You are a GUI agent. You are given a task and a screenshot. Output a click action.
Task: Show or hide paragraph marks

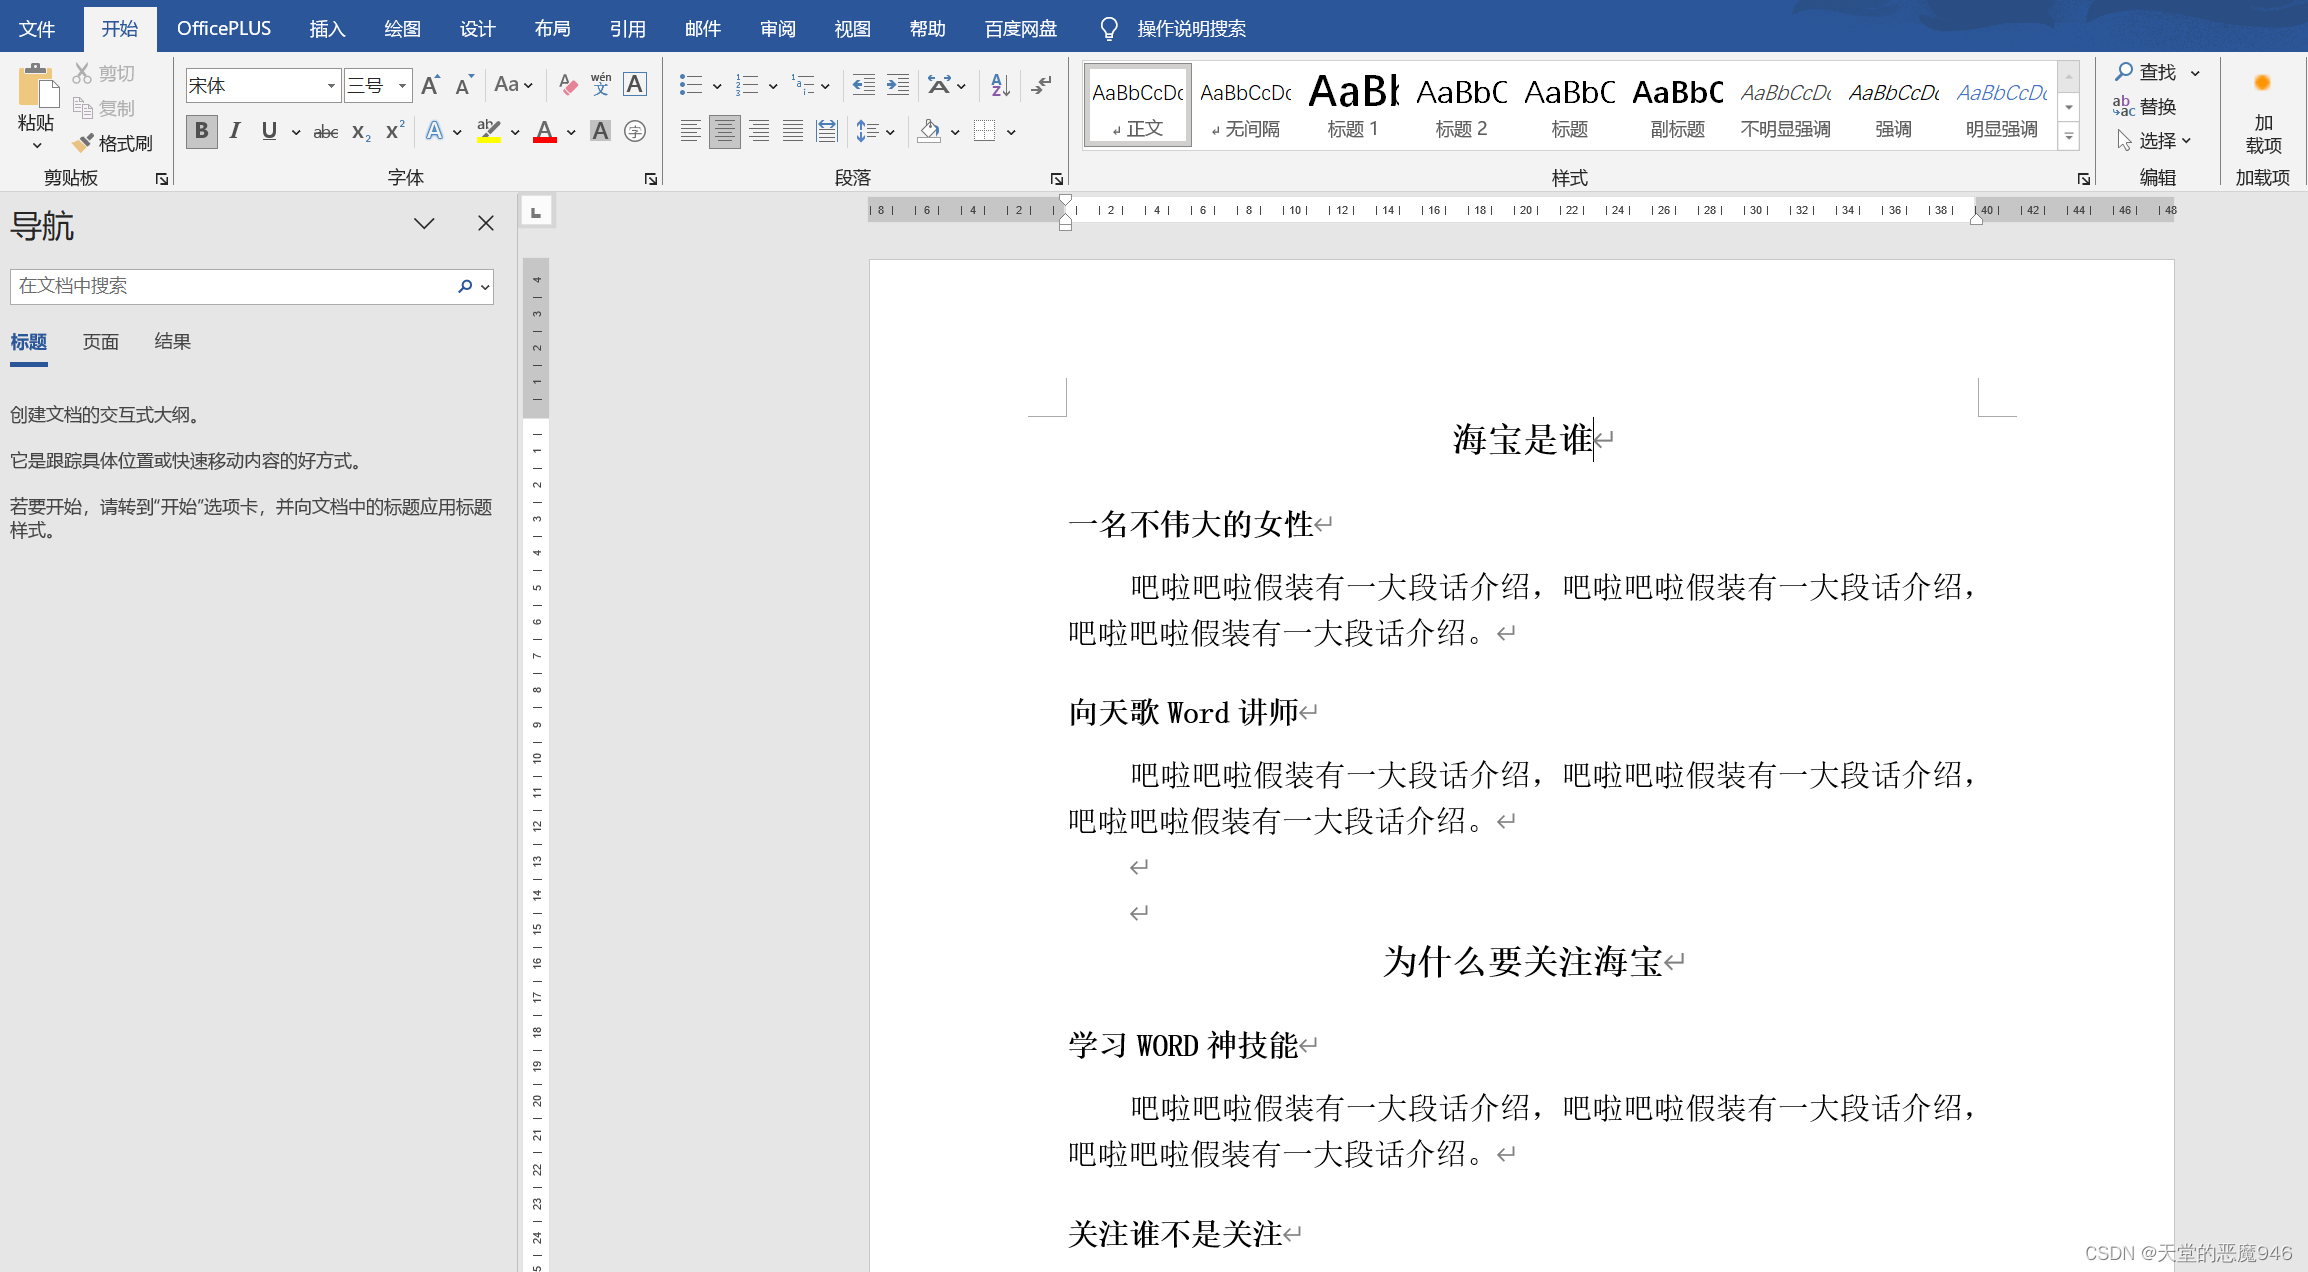(x=1041, y=85)
